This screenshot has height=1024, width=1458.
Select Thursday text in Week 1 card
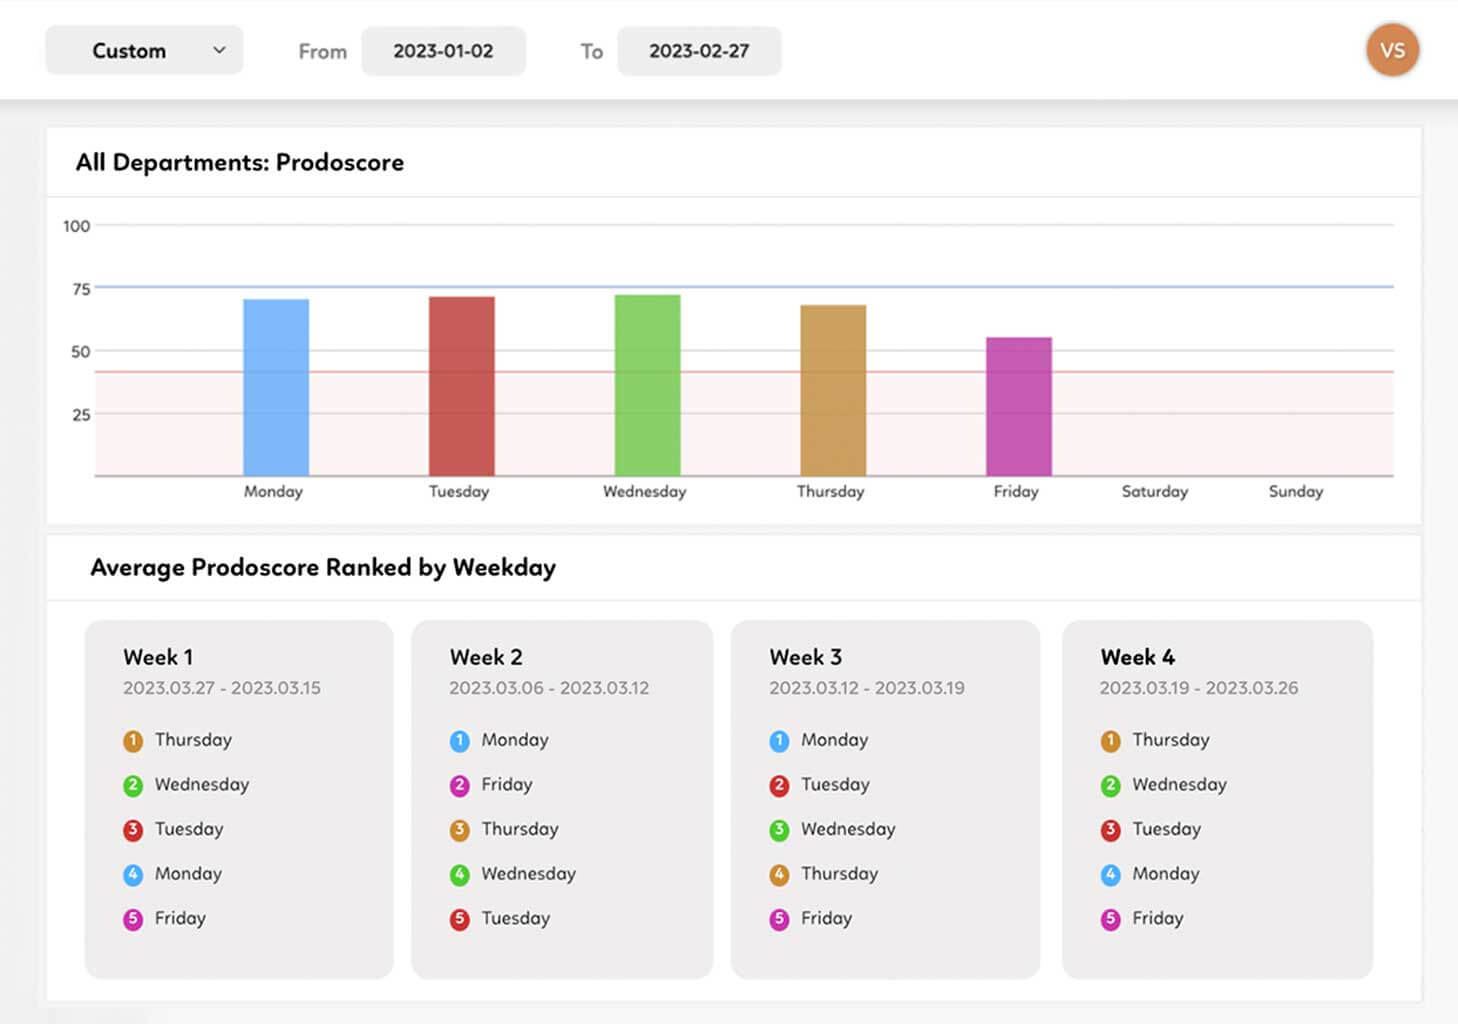[193, 740]
